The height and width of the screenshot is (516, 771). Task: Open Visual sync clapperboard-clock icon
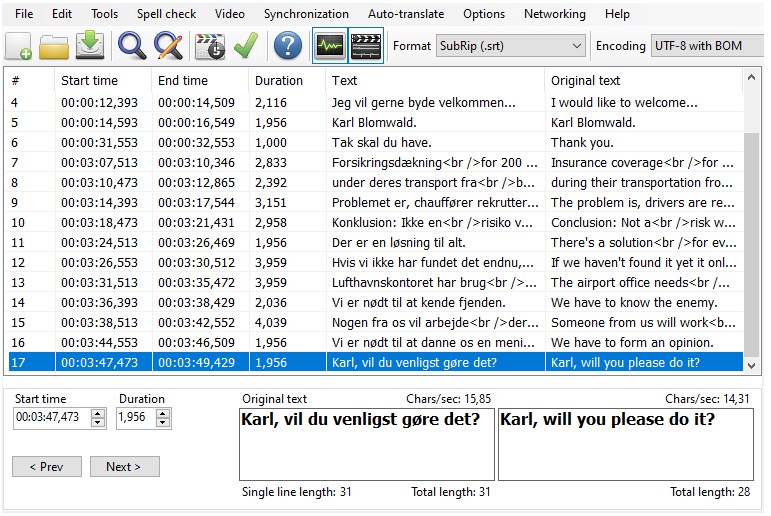click(x=210, y=46)
